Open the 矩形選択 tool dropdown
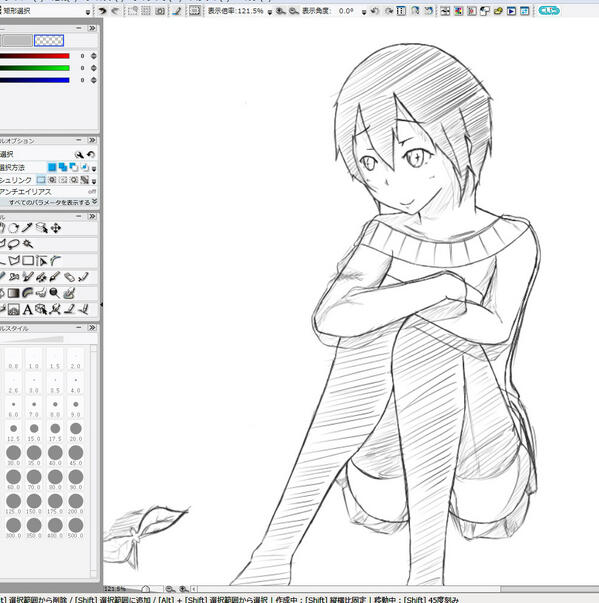The height and width of the screenshot is (603, 599). coord(88,12)
